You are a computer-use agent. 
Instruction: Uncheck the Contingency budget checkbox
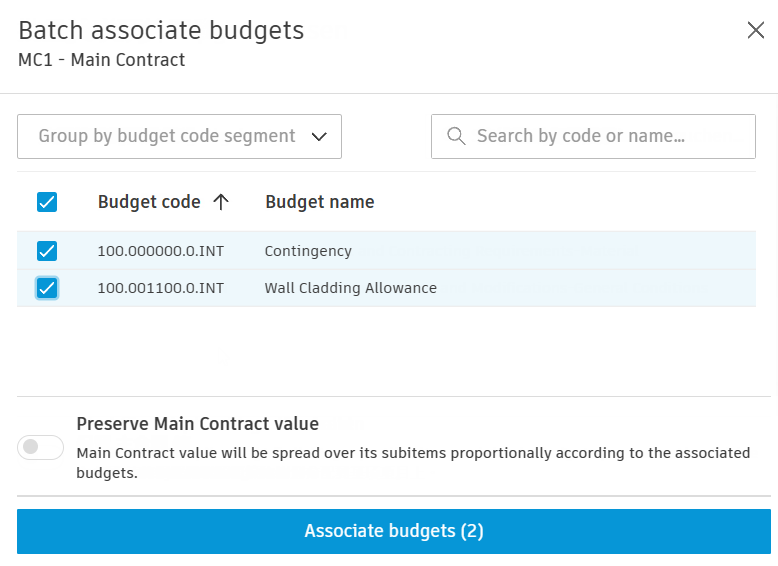pos(47,251)
